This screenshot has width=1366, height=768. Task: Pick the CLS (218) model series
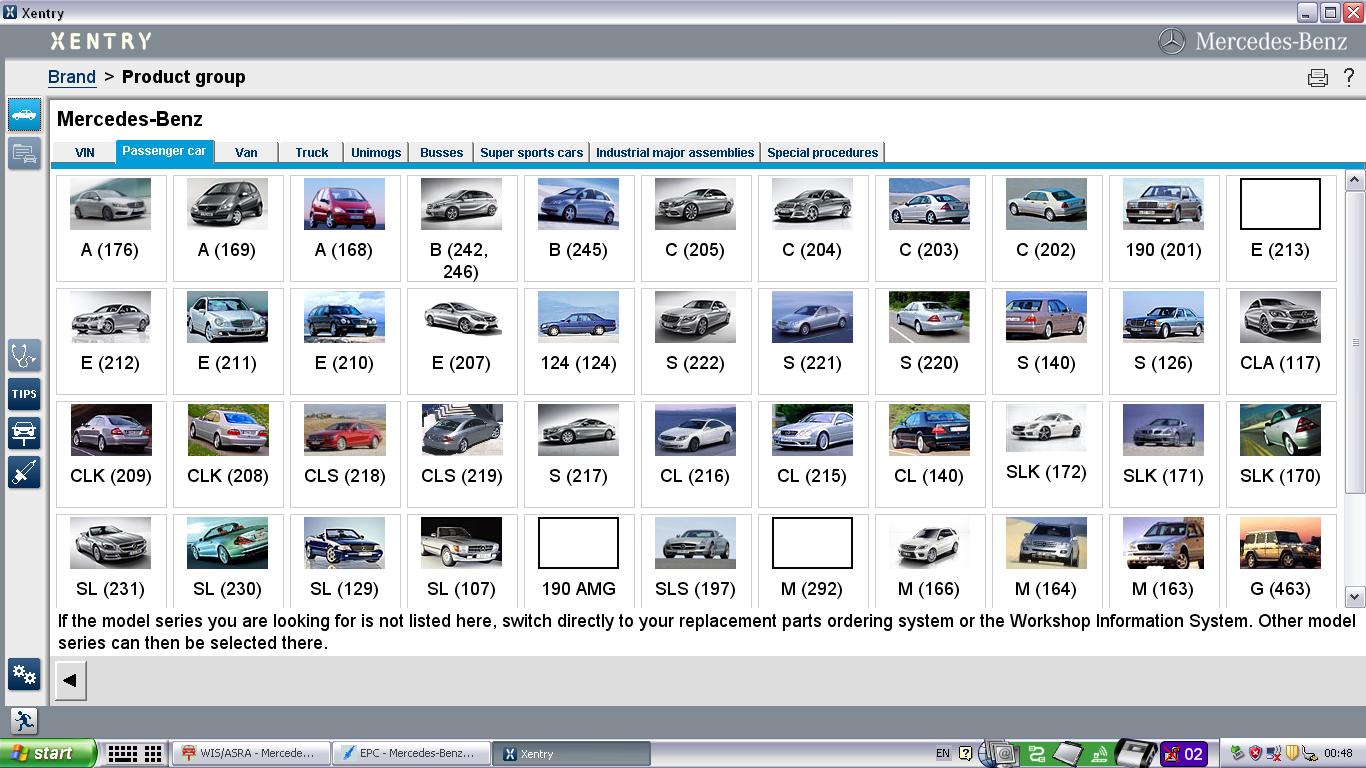(344, 454)
